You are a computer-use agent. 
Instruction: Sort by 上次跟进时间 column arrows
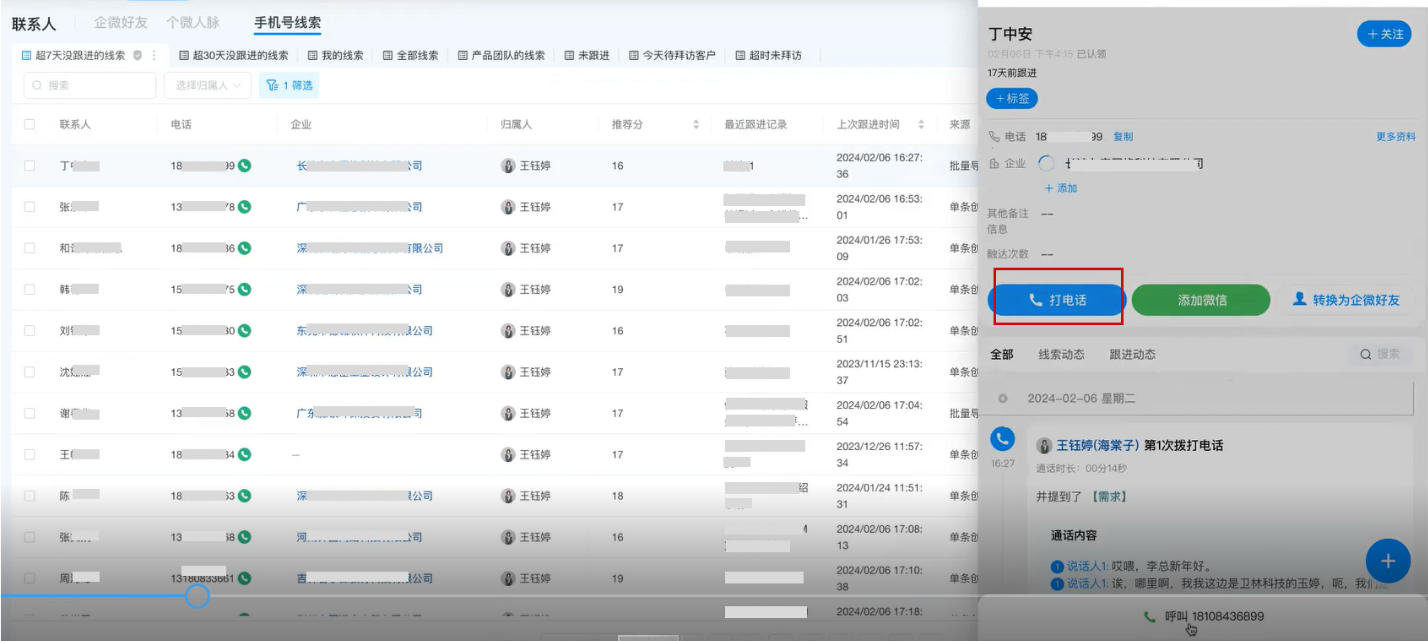[x=921, y=125]
